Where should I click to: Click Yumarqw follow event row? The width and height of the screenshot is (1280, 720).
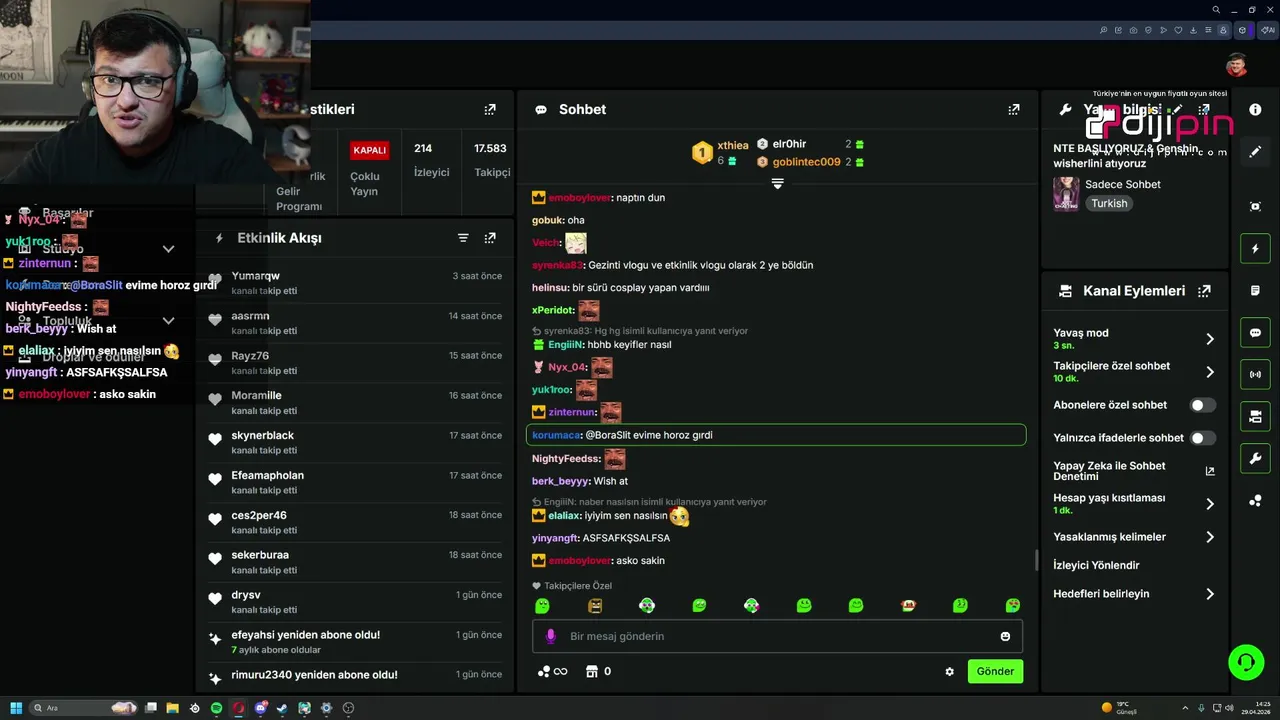355,283
